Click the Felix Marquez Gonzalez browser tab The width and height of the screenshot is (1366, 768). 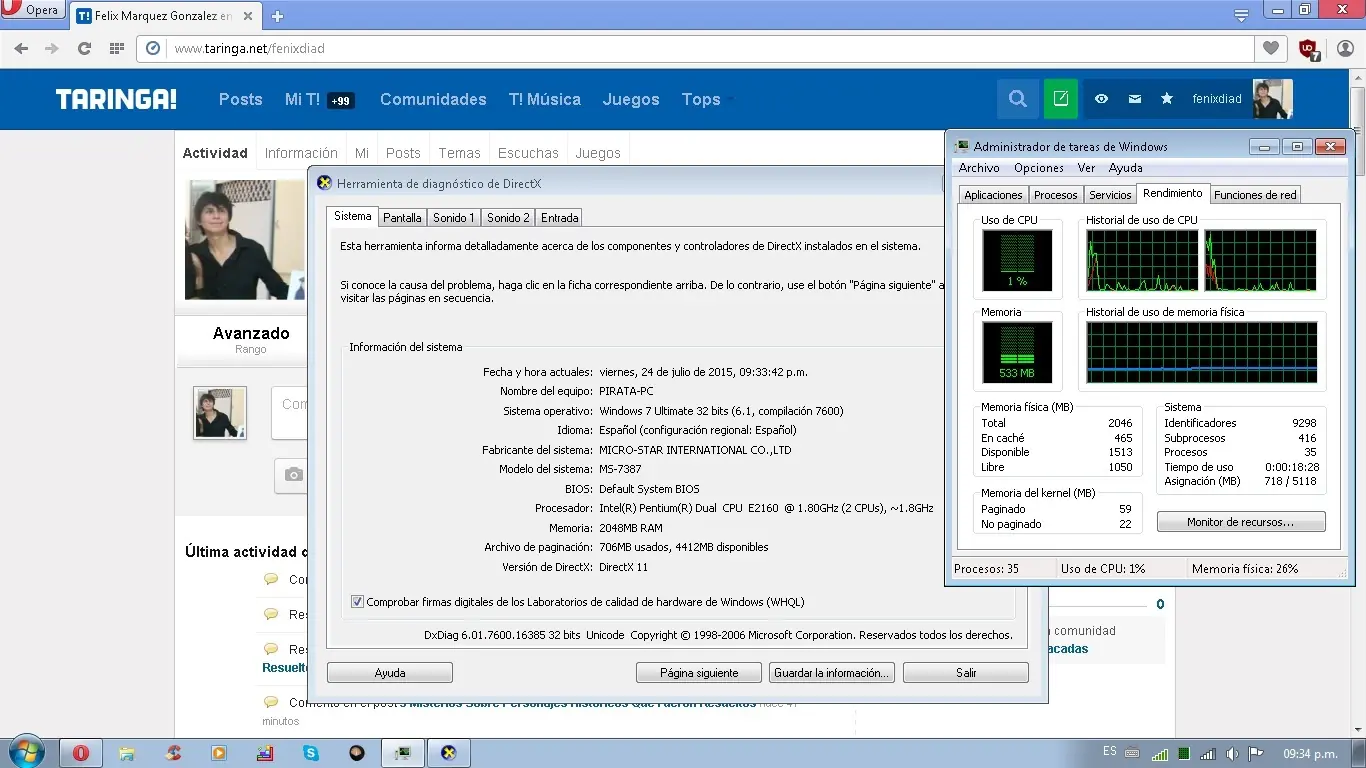(x=167, y=16)
